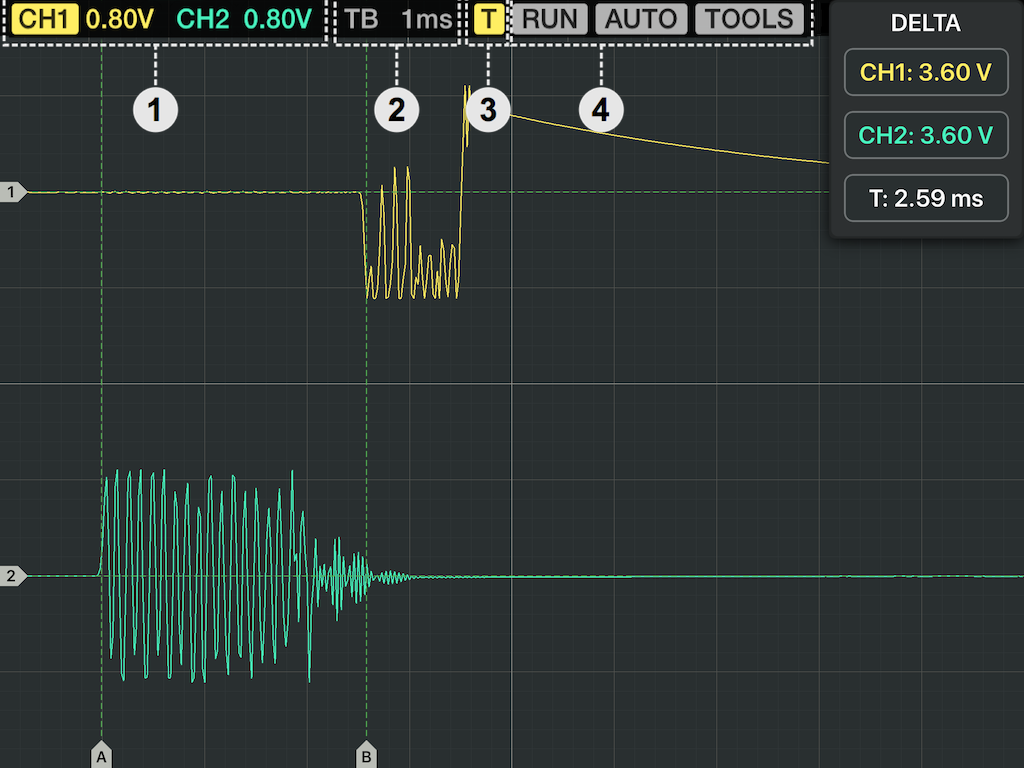Click the channel 2 zero-level marker on left edge
Viewport: 1024px width, 768px height.
12,576
